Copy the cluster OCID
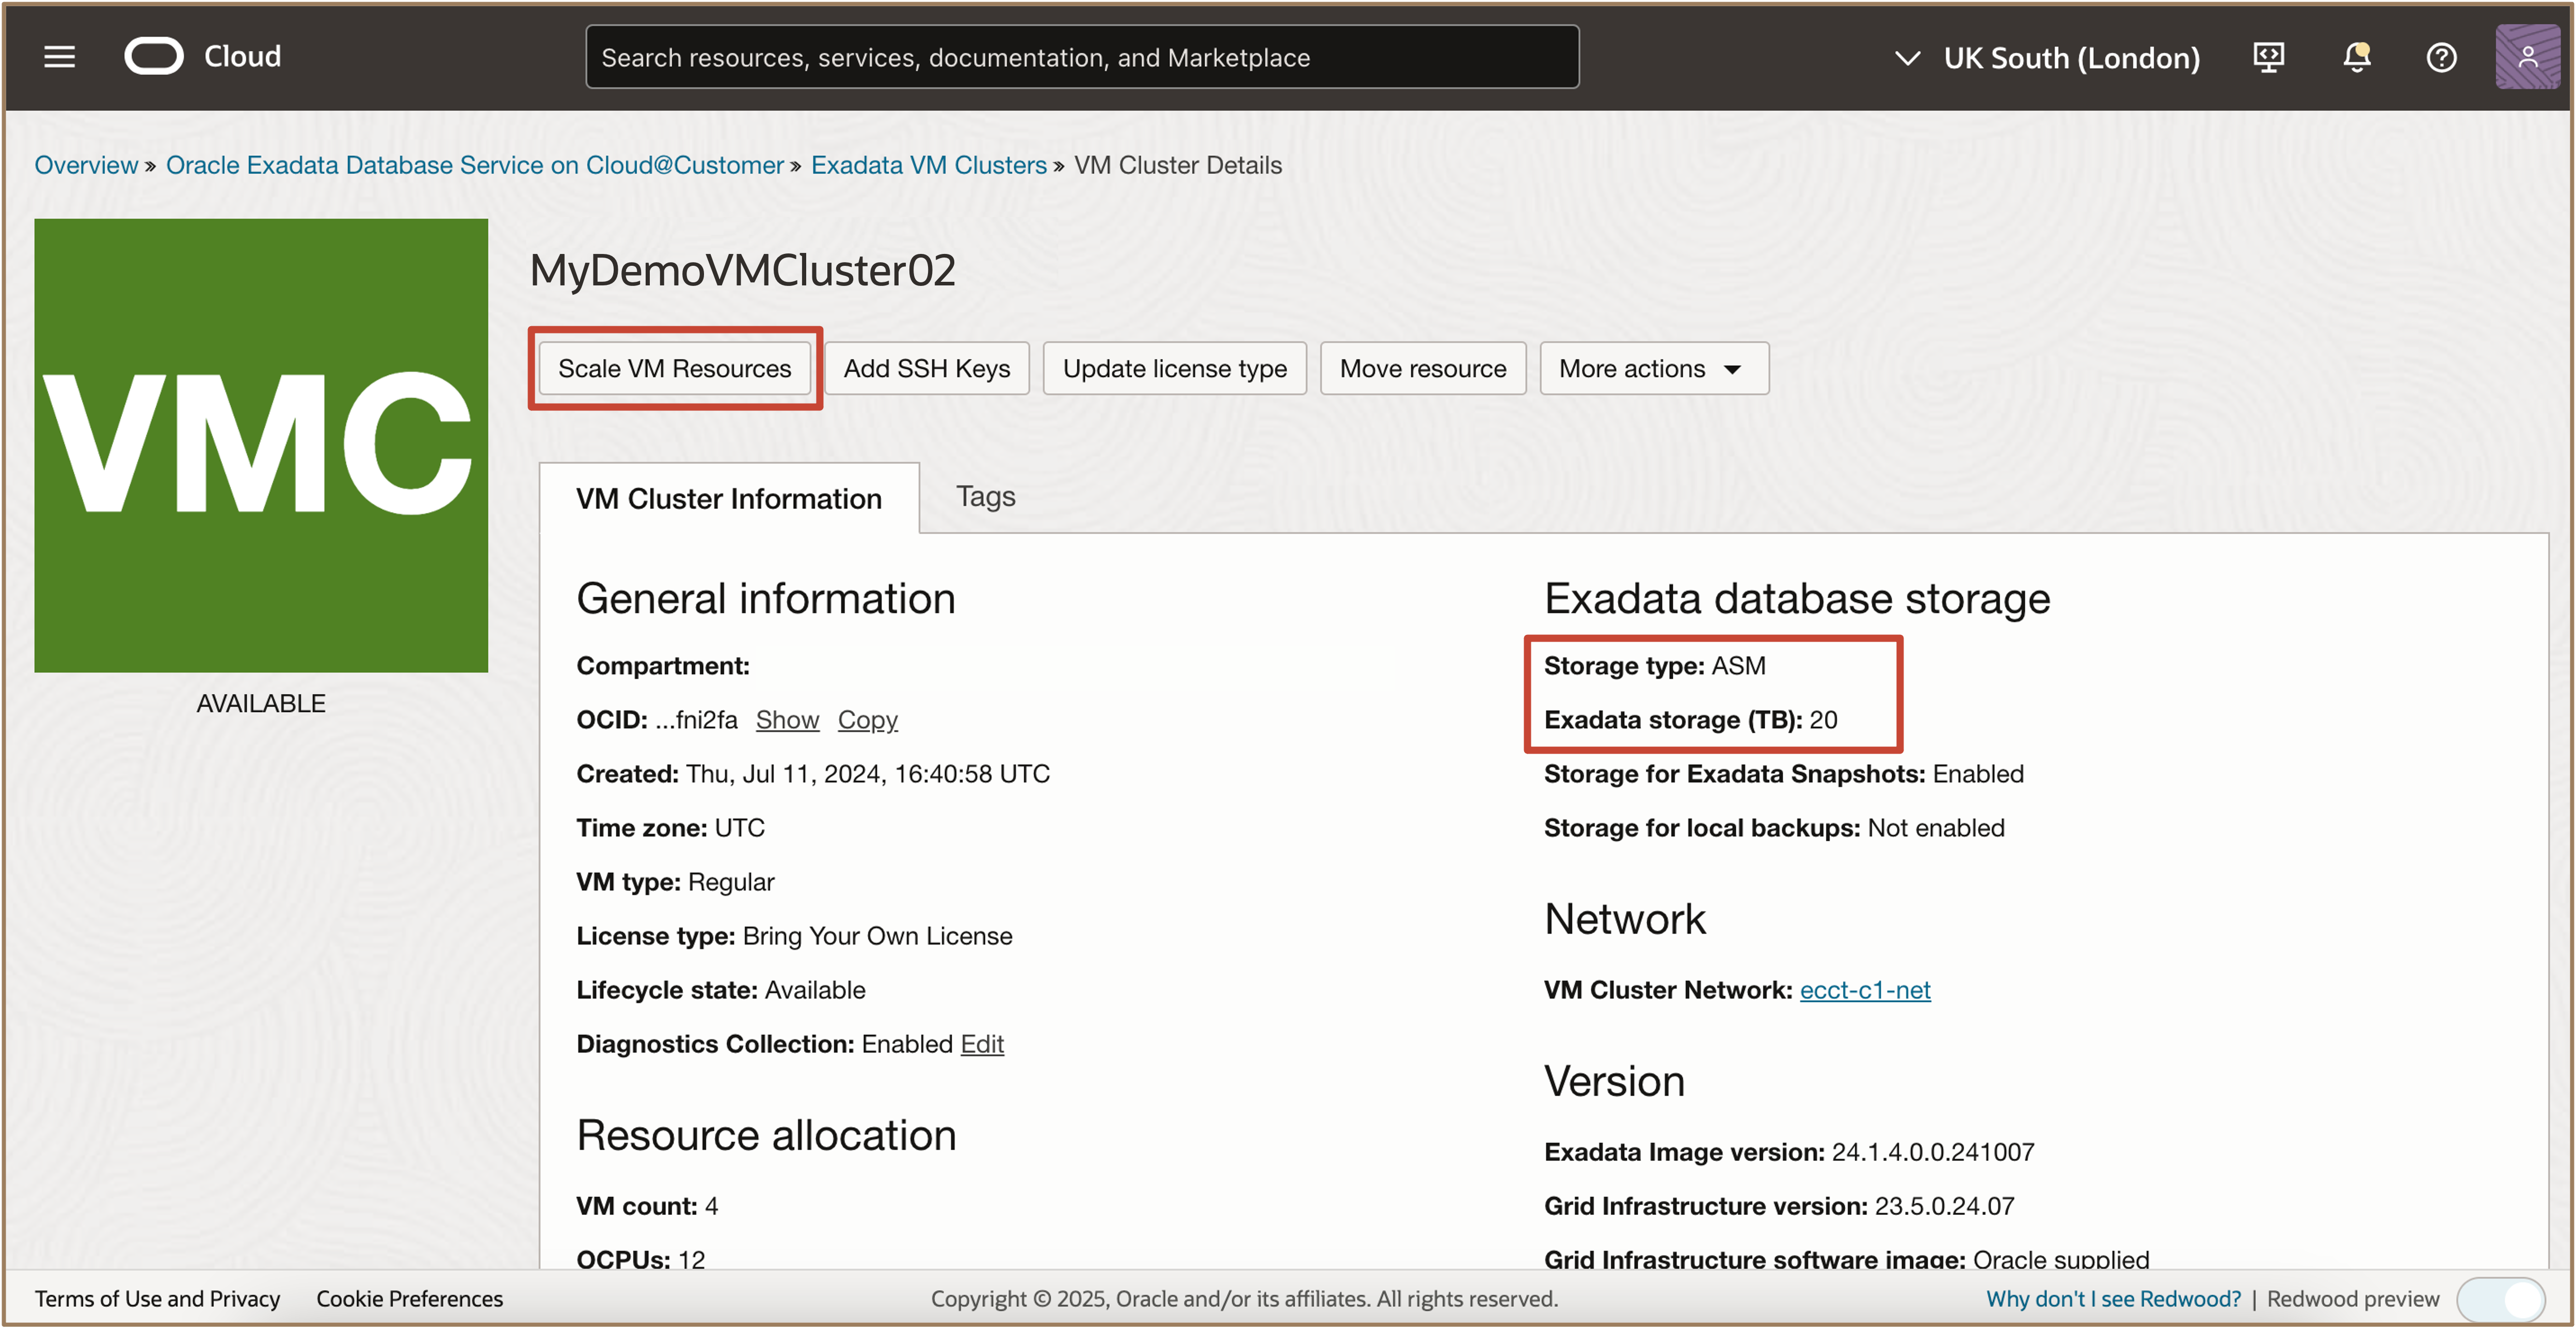 867,719
